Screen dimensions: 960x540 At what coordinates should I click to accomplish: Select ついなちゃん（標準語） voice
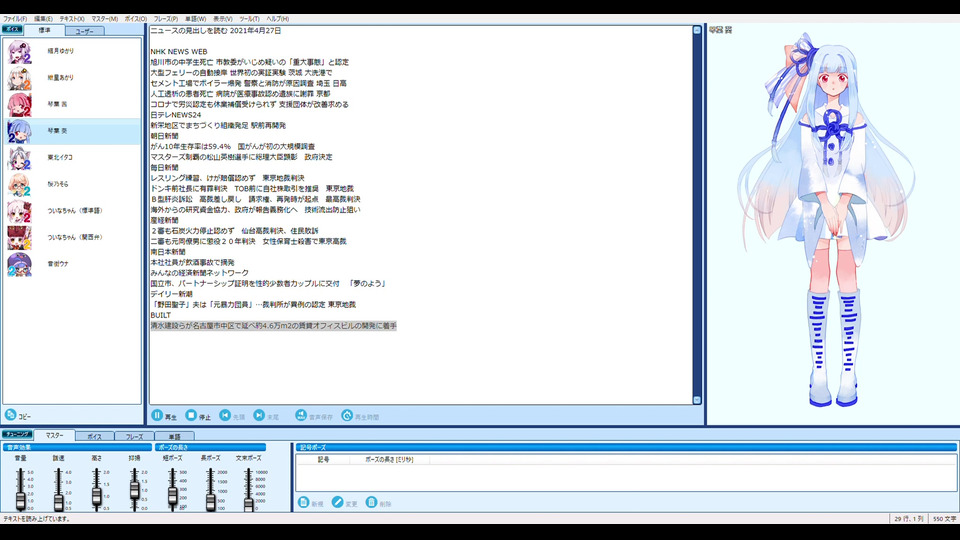tap(20, 211)
